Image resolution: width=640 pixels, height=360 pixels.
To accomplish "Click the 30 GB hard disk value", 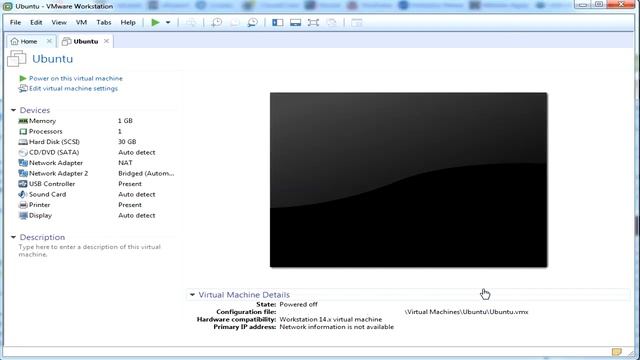I will pyautogui.click(x=127, y=142).
